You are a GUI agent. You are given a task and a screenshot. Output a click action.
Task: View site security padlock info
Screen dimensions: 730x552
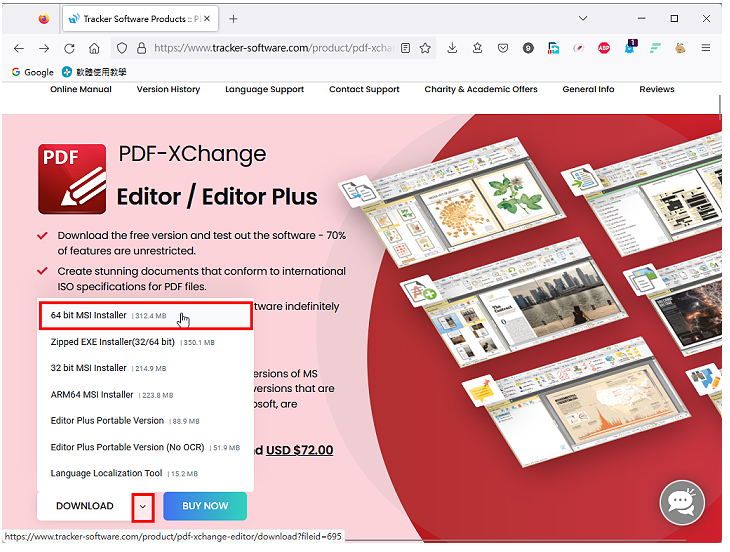(142, 48)
